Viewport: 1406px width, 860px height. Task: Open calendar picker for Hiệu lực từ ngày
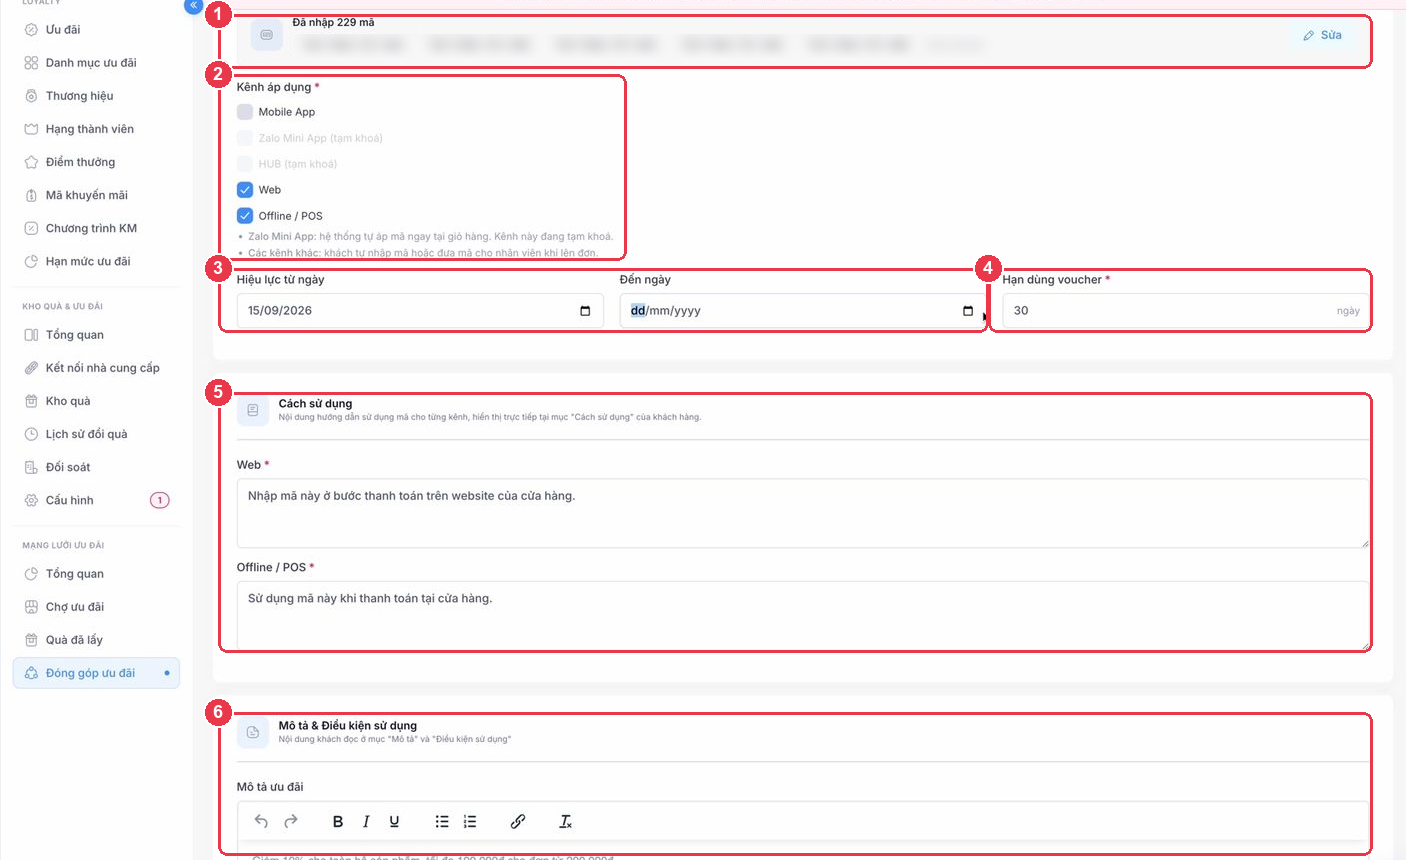click(585, 311)
